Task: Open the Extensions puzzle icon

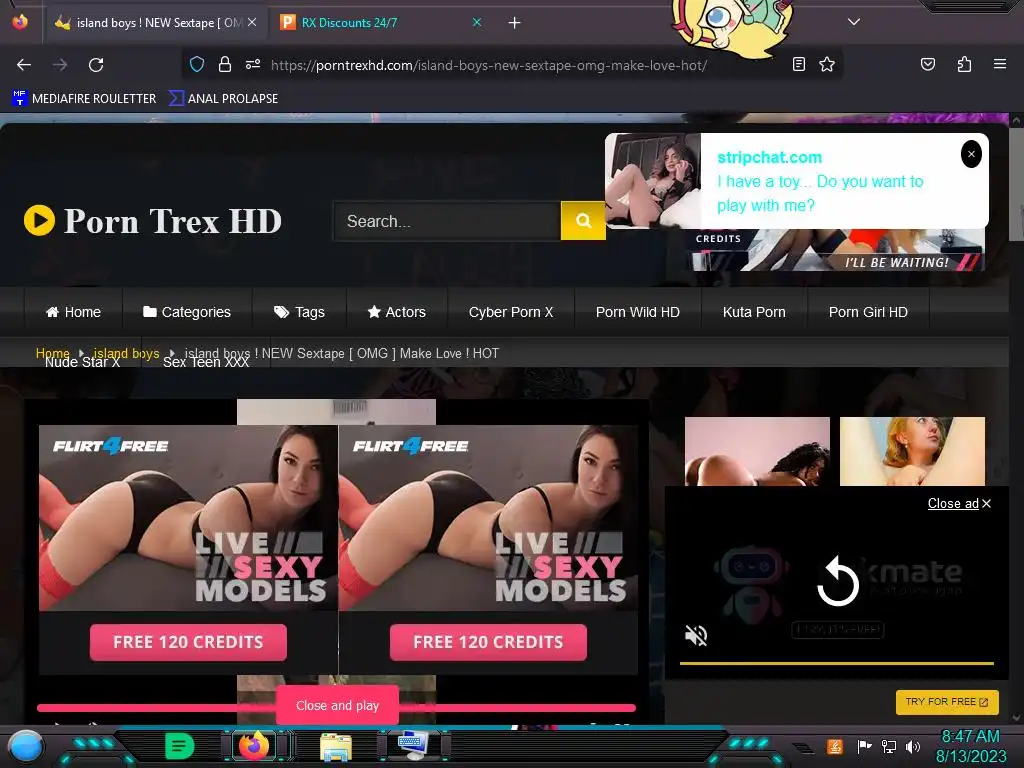Action: (x=964, y=64)
